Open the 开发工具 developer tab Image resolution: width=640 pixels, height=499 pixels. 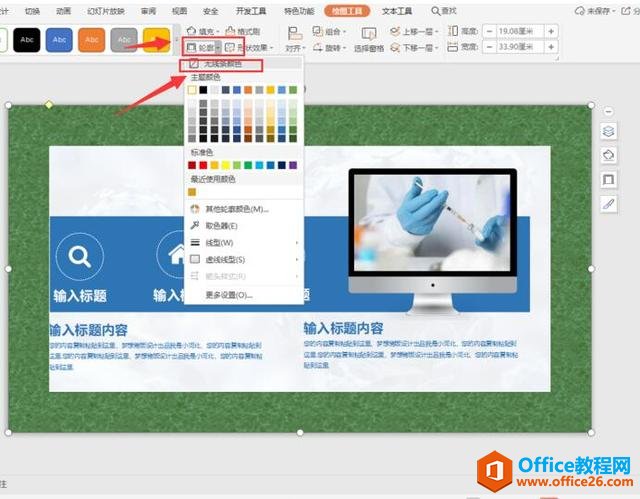251,11
